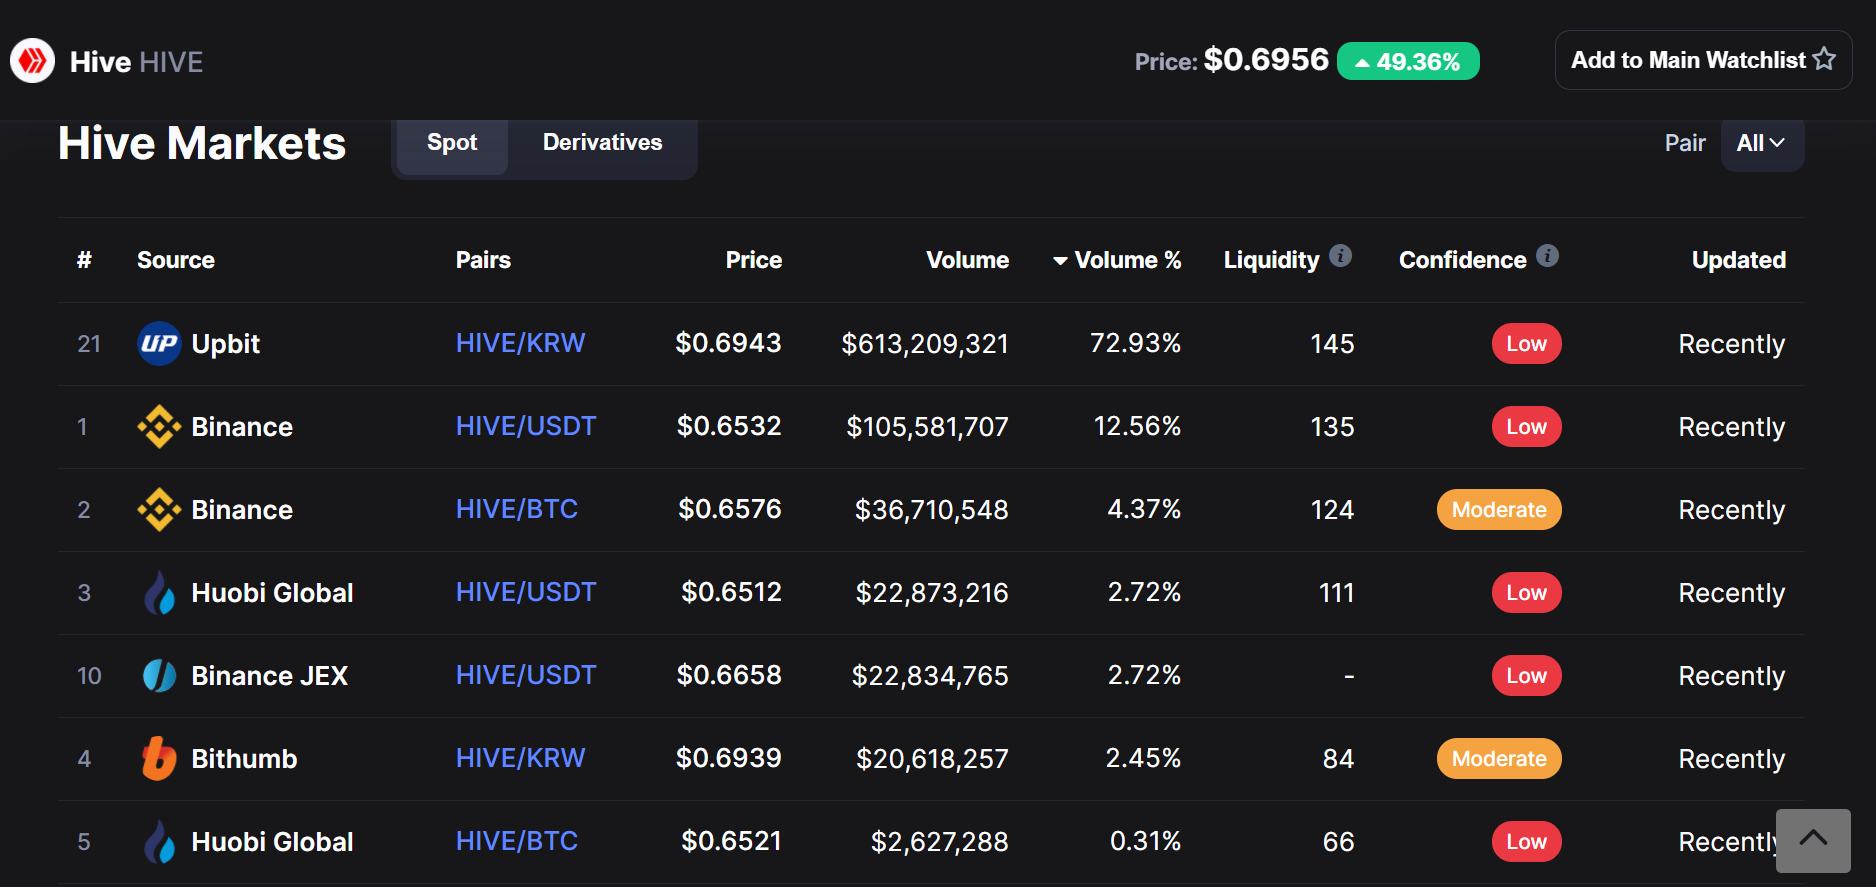
Task: Click the watchlist star icon
Action: pyautogui.click(x=1824, y=59)
